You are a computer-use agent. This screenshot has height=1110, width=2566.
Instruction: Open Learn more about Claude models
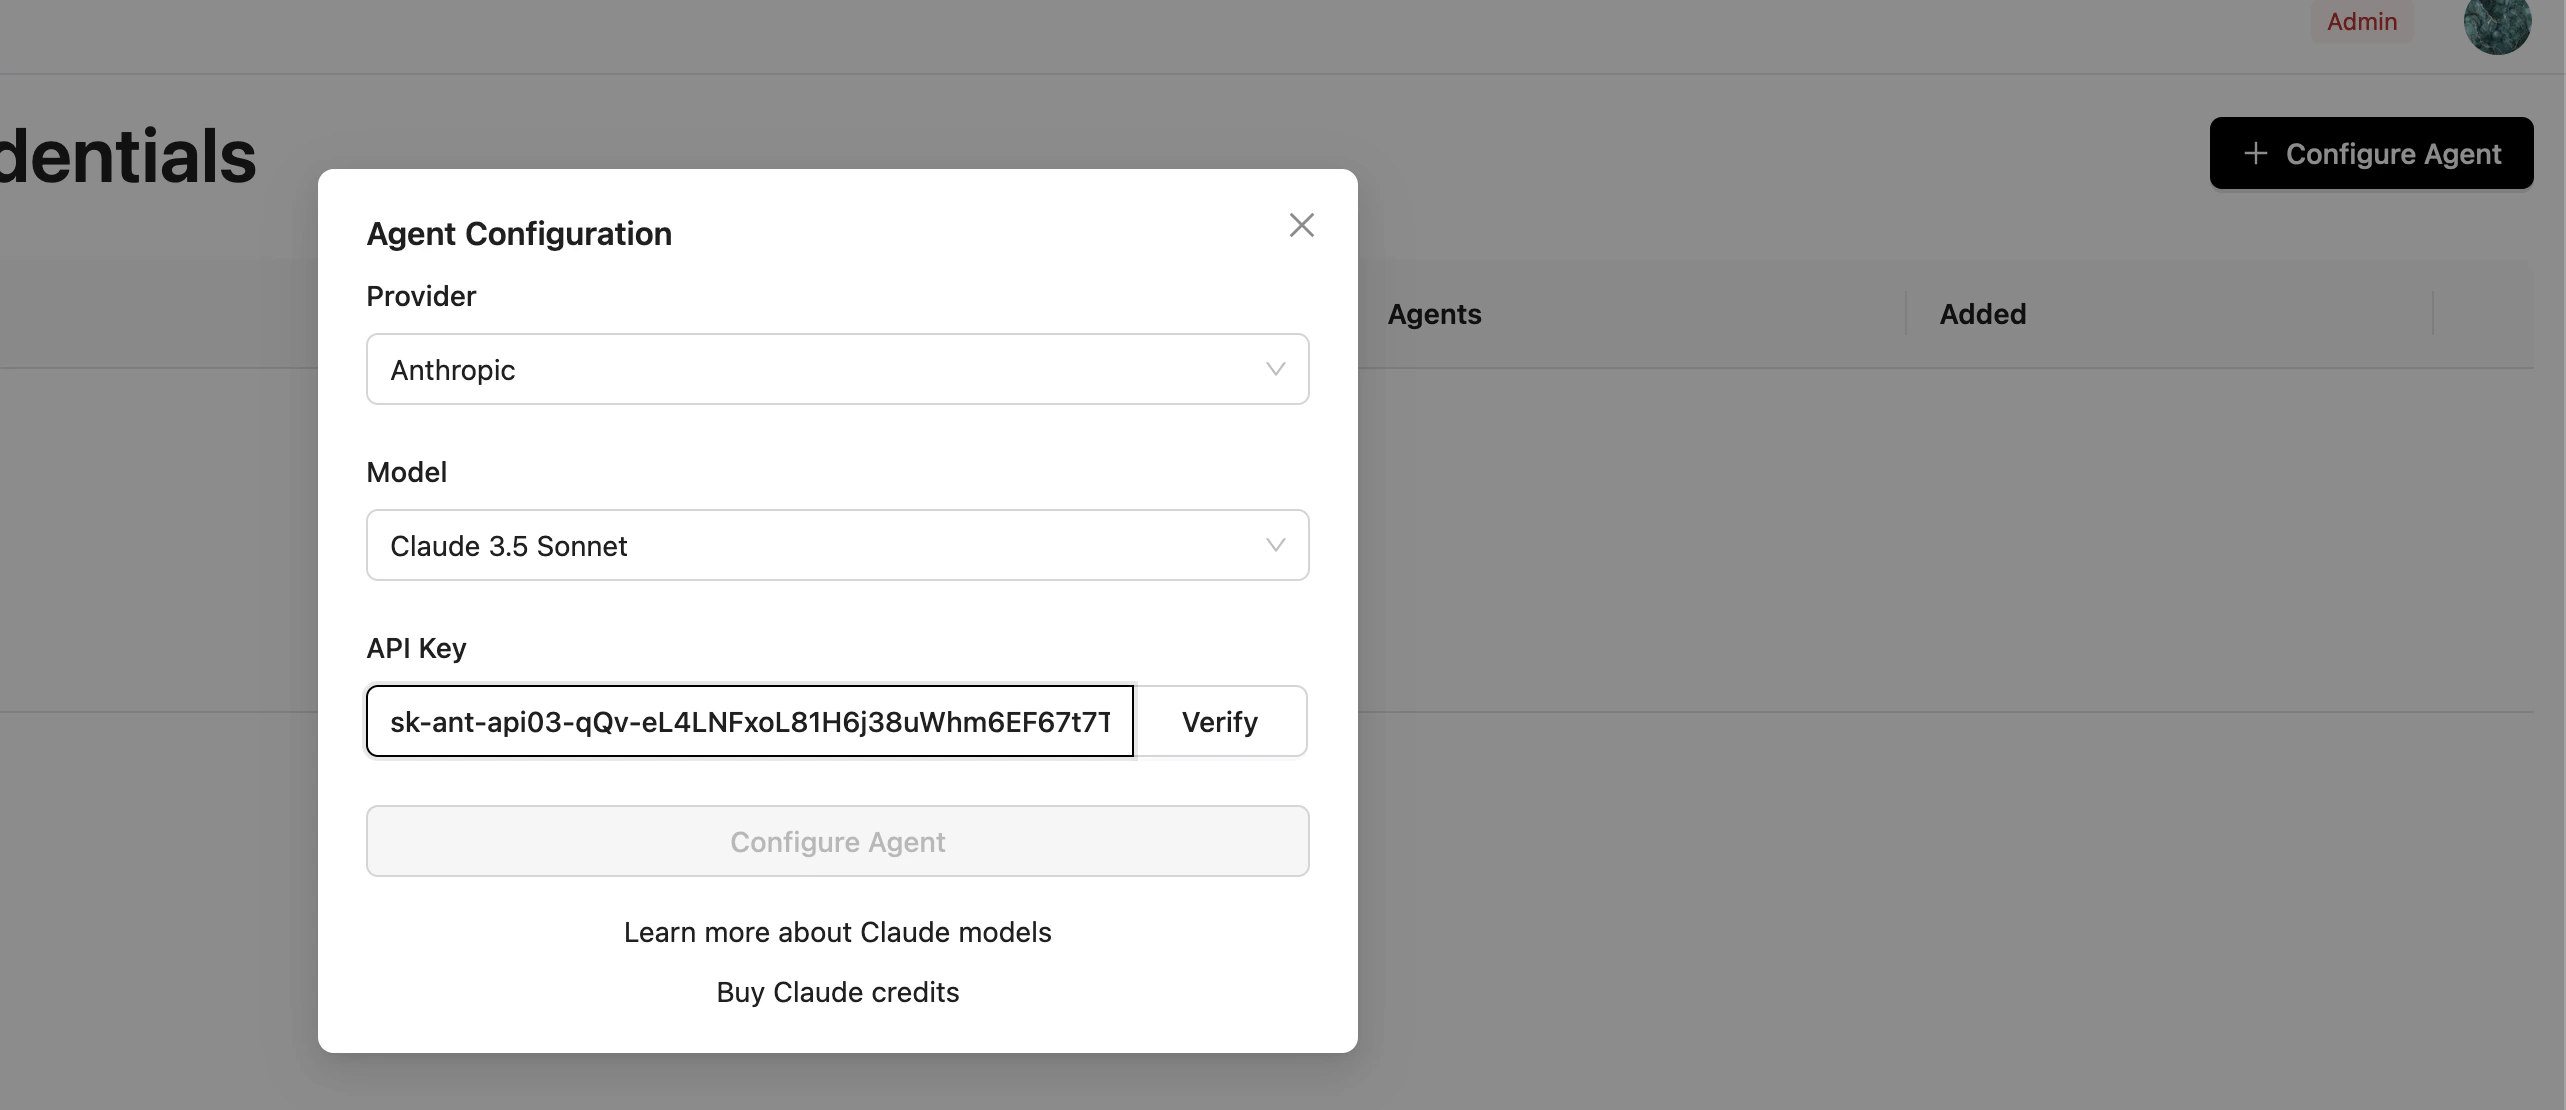(837, 932)
